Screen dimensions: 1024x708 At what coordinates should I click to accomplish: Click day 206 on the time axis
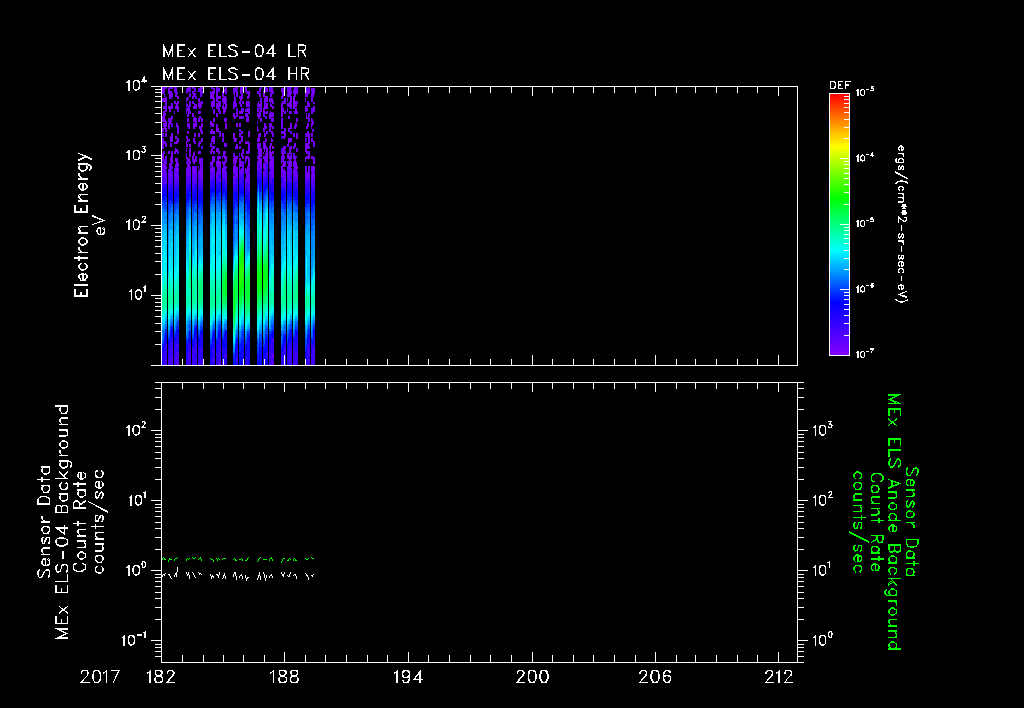pos(657,677)
